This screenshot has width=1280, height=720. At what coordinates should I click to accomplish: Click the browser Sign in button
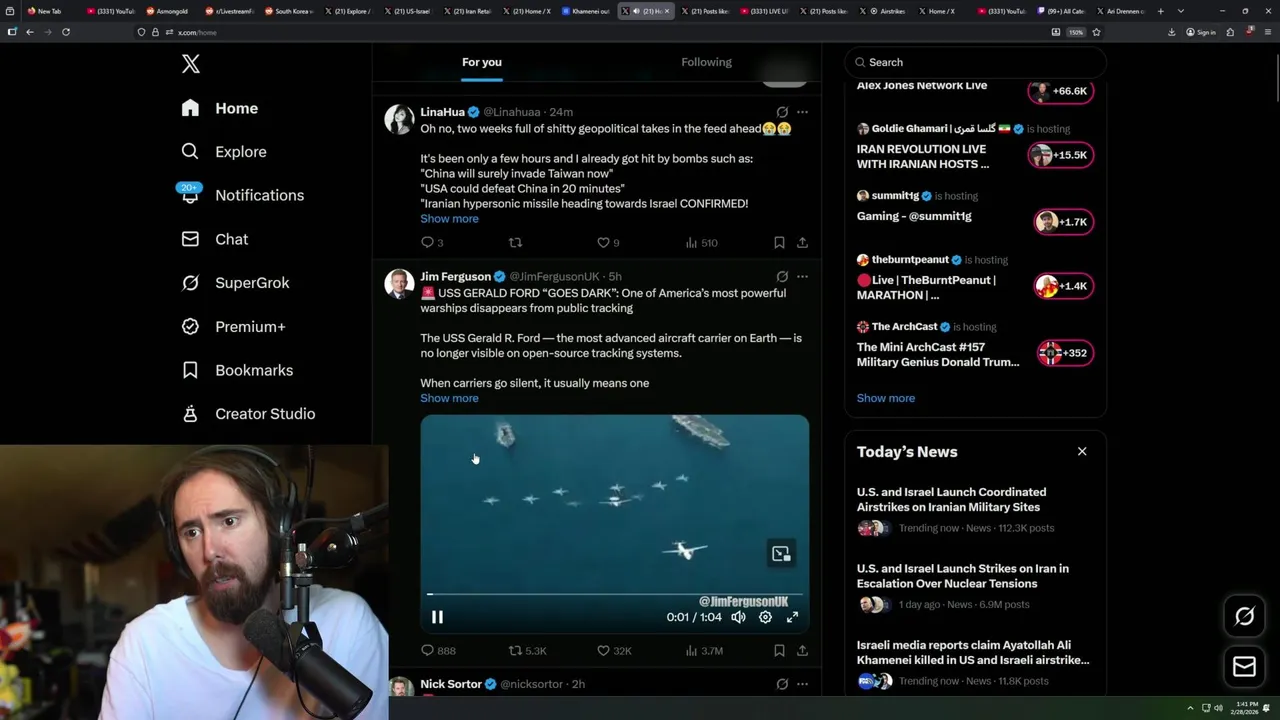(x=1200, y=32)
